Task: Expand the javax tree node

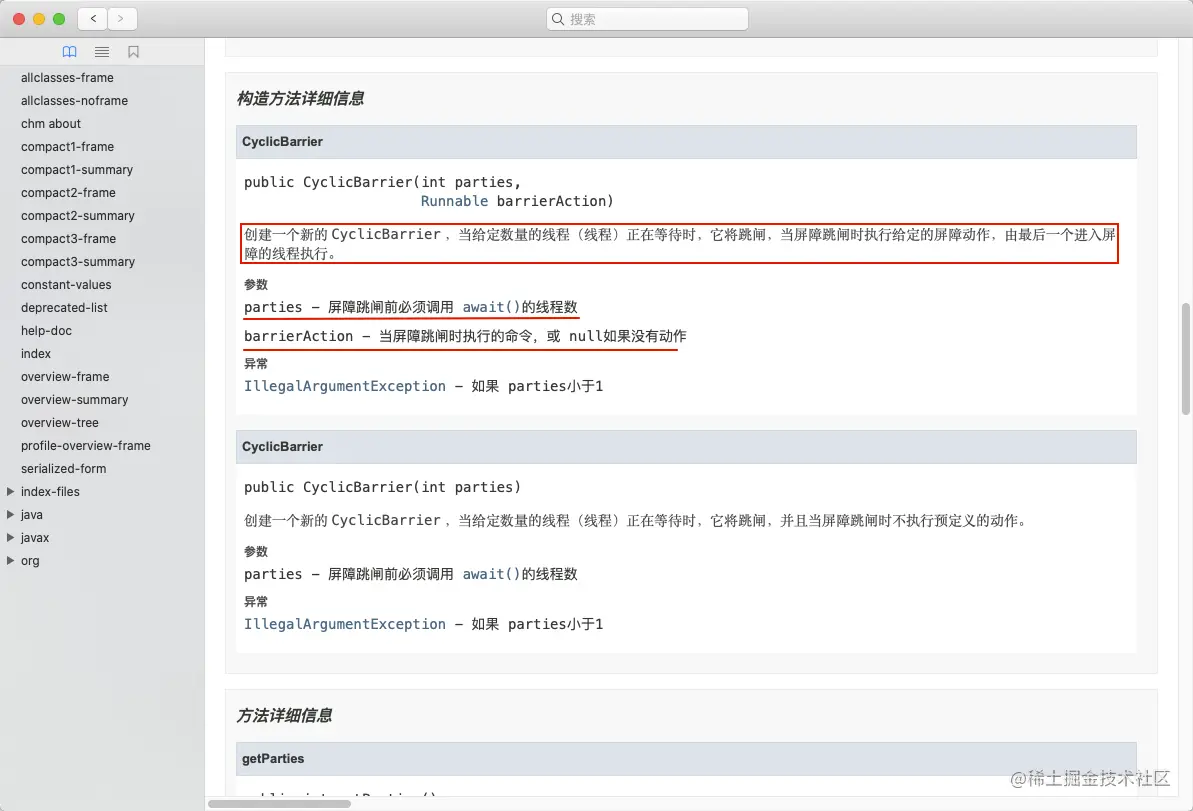Action: pyautogui.click(x=11, y=537)
